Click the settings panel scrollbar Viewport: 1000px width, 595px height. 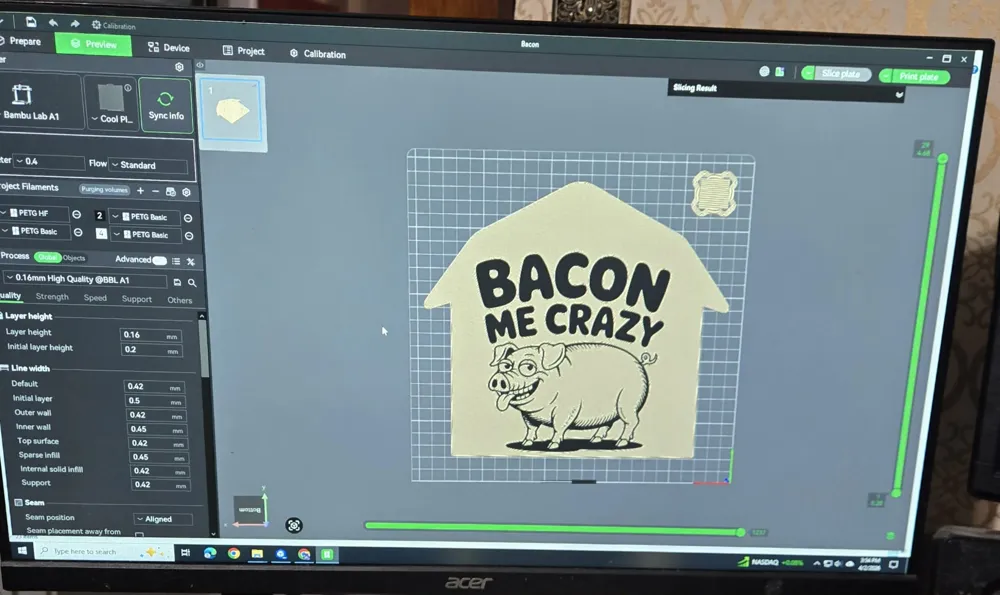(203, 348)
